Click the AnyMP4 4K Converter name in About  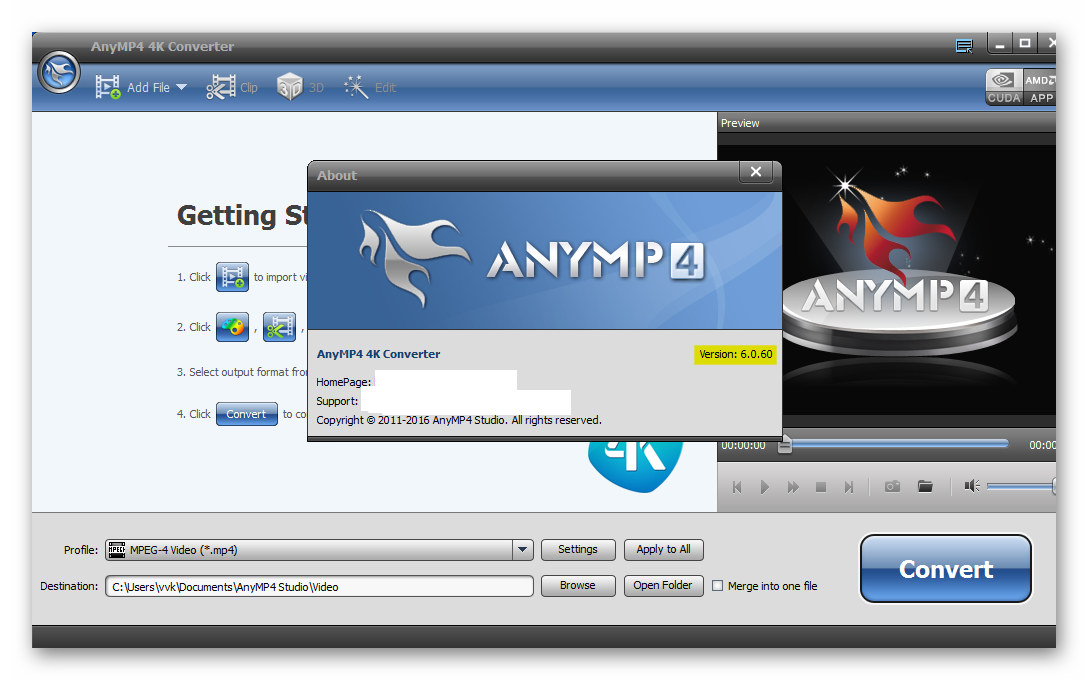378,354
